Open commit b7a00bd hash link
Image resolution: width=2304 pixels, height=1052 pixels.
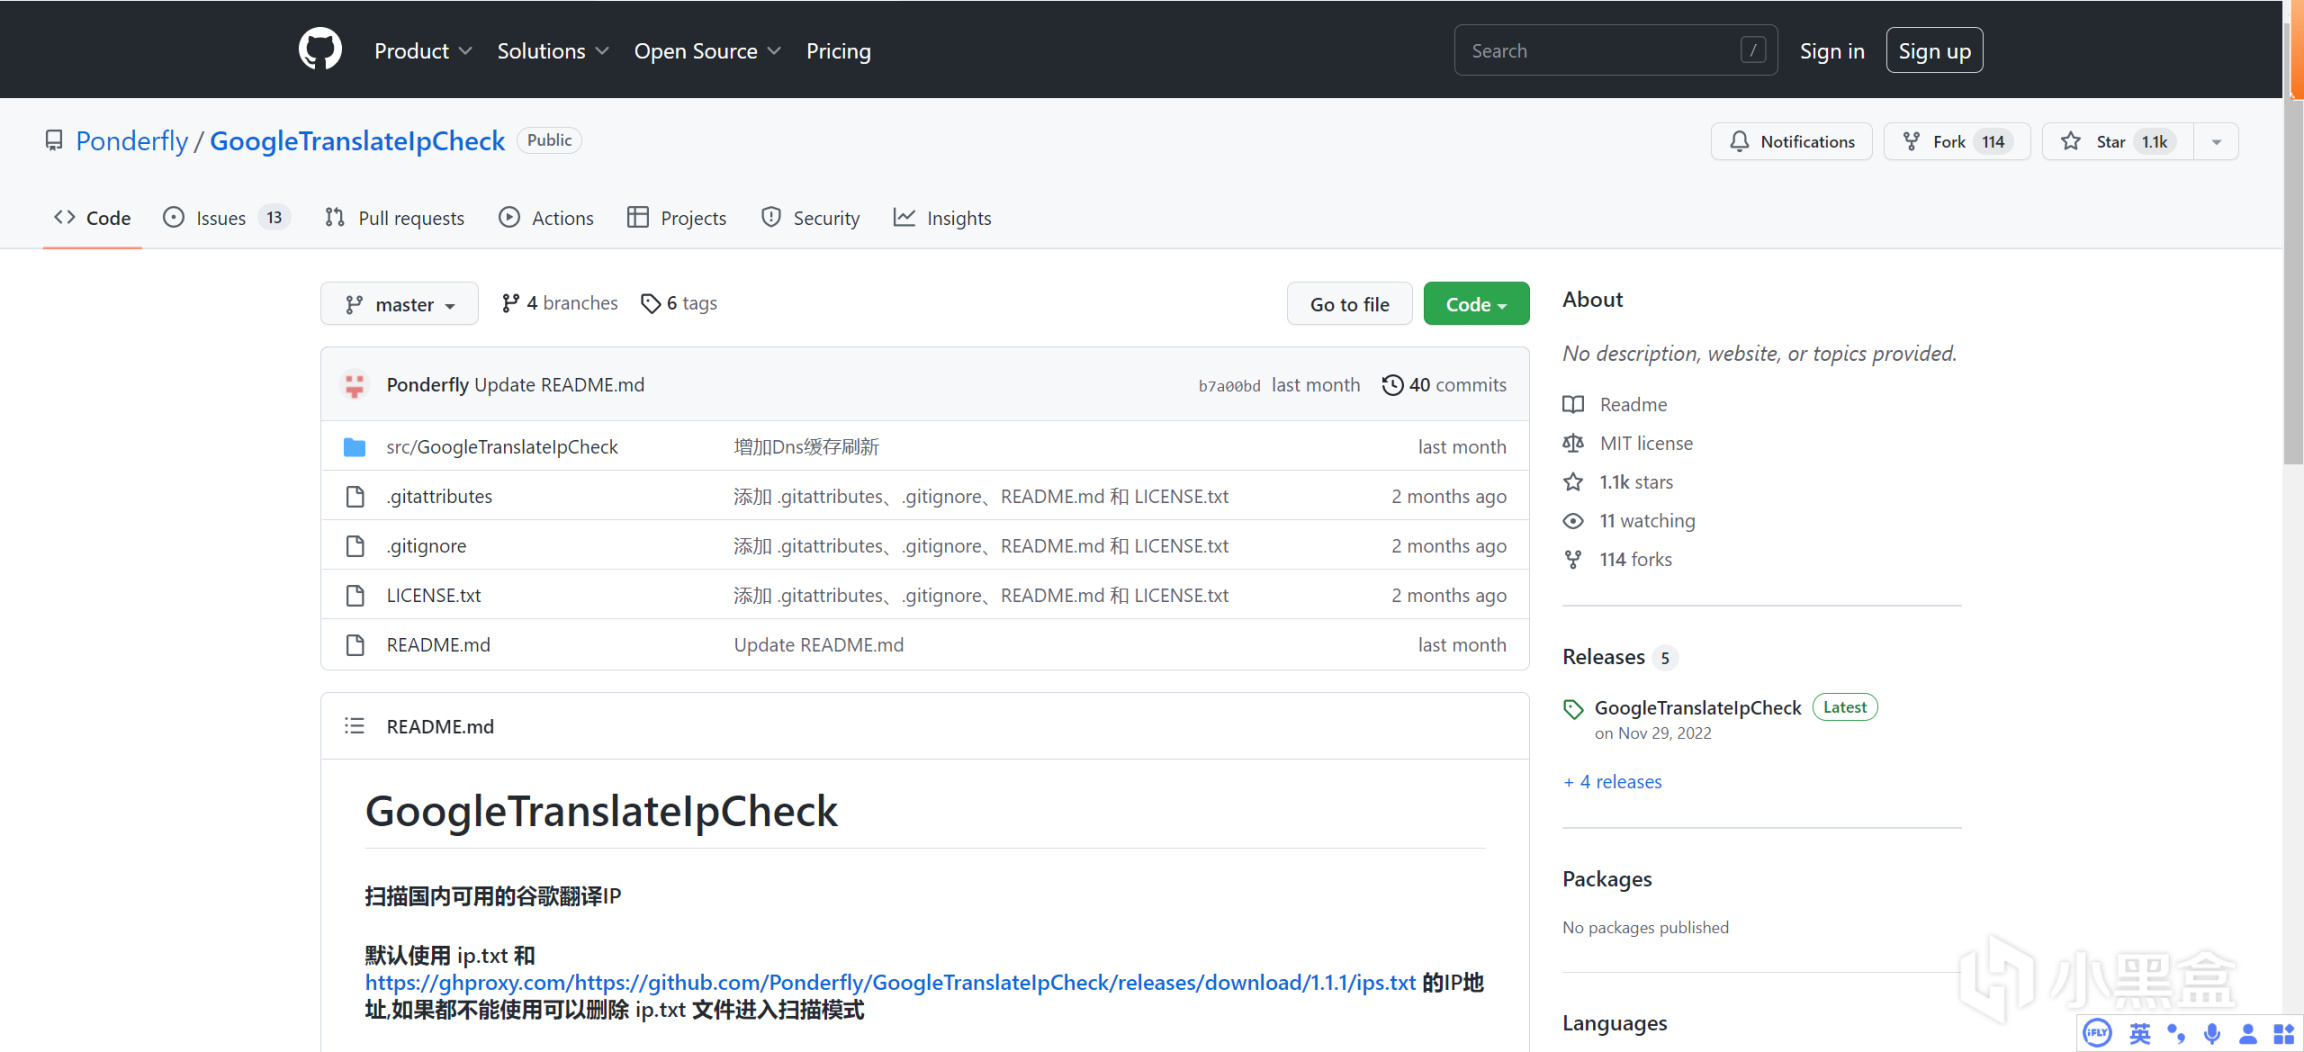1229,386
